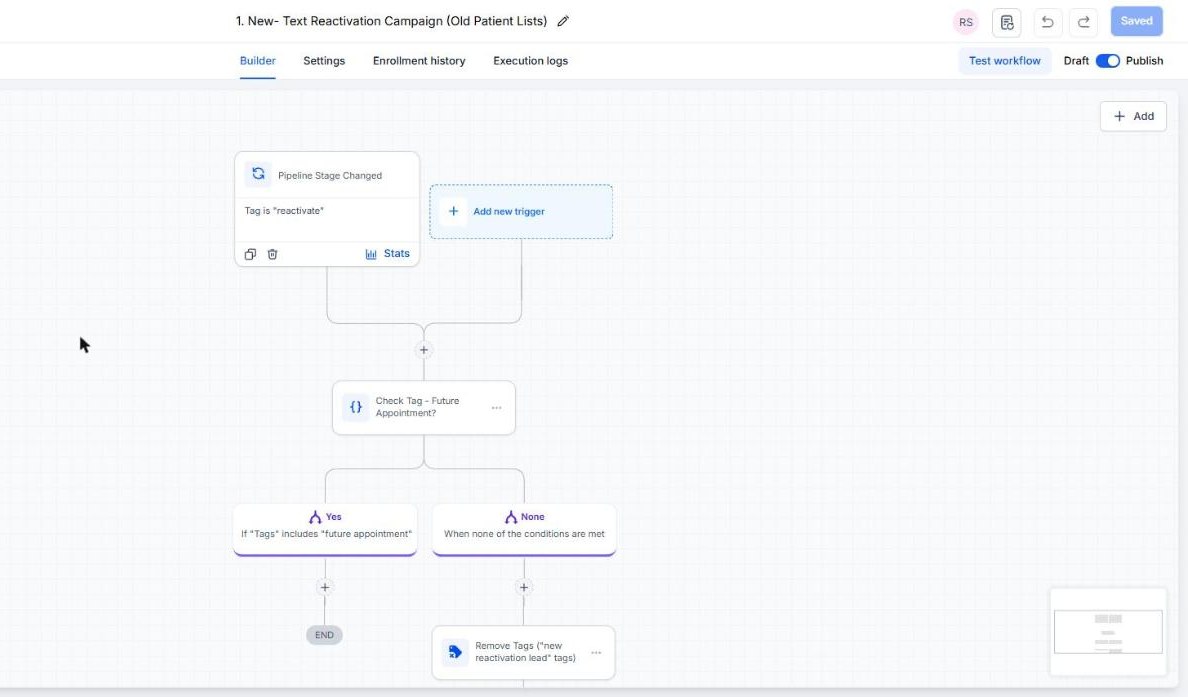Click the Saved button
This screenshot has width=1188, height=697.
click(x=1136, y=21)
